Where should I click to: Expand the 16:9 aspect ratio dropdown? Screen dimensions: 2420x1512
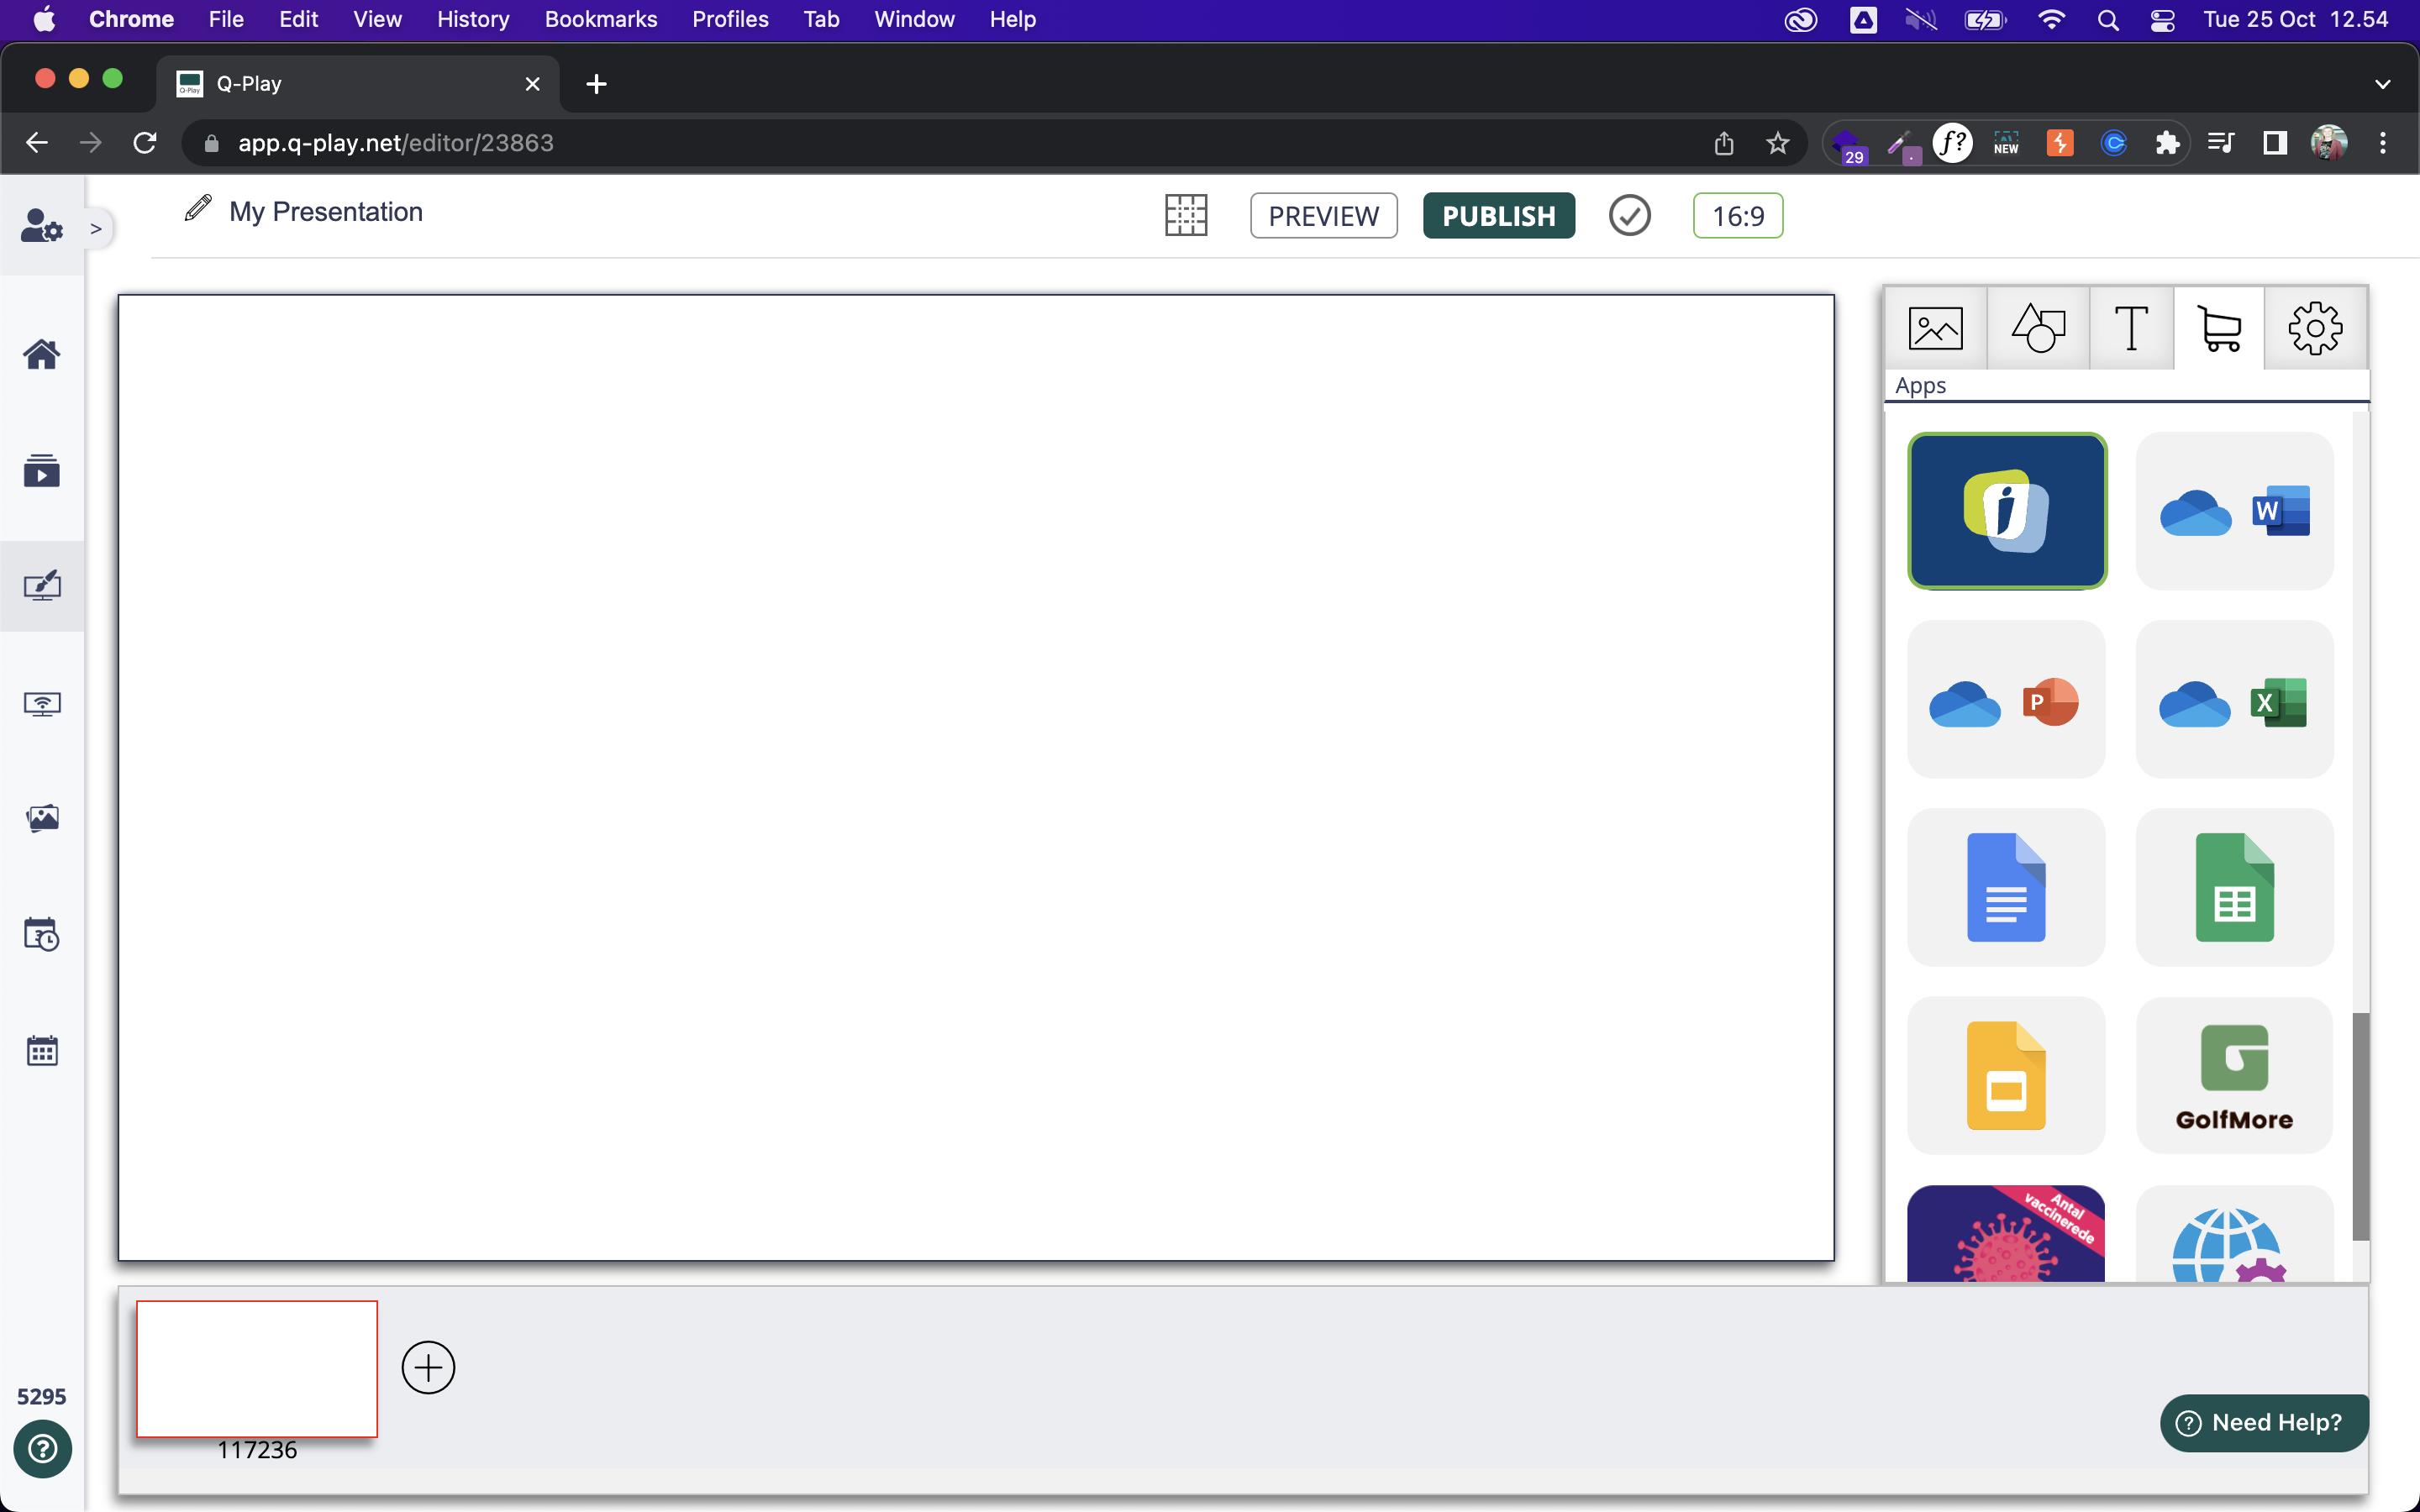click(1735, 214)
